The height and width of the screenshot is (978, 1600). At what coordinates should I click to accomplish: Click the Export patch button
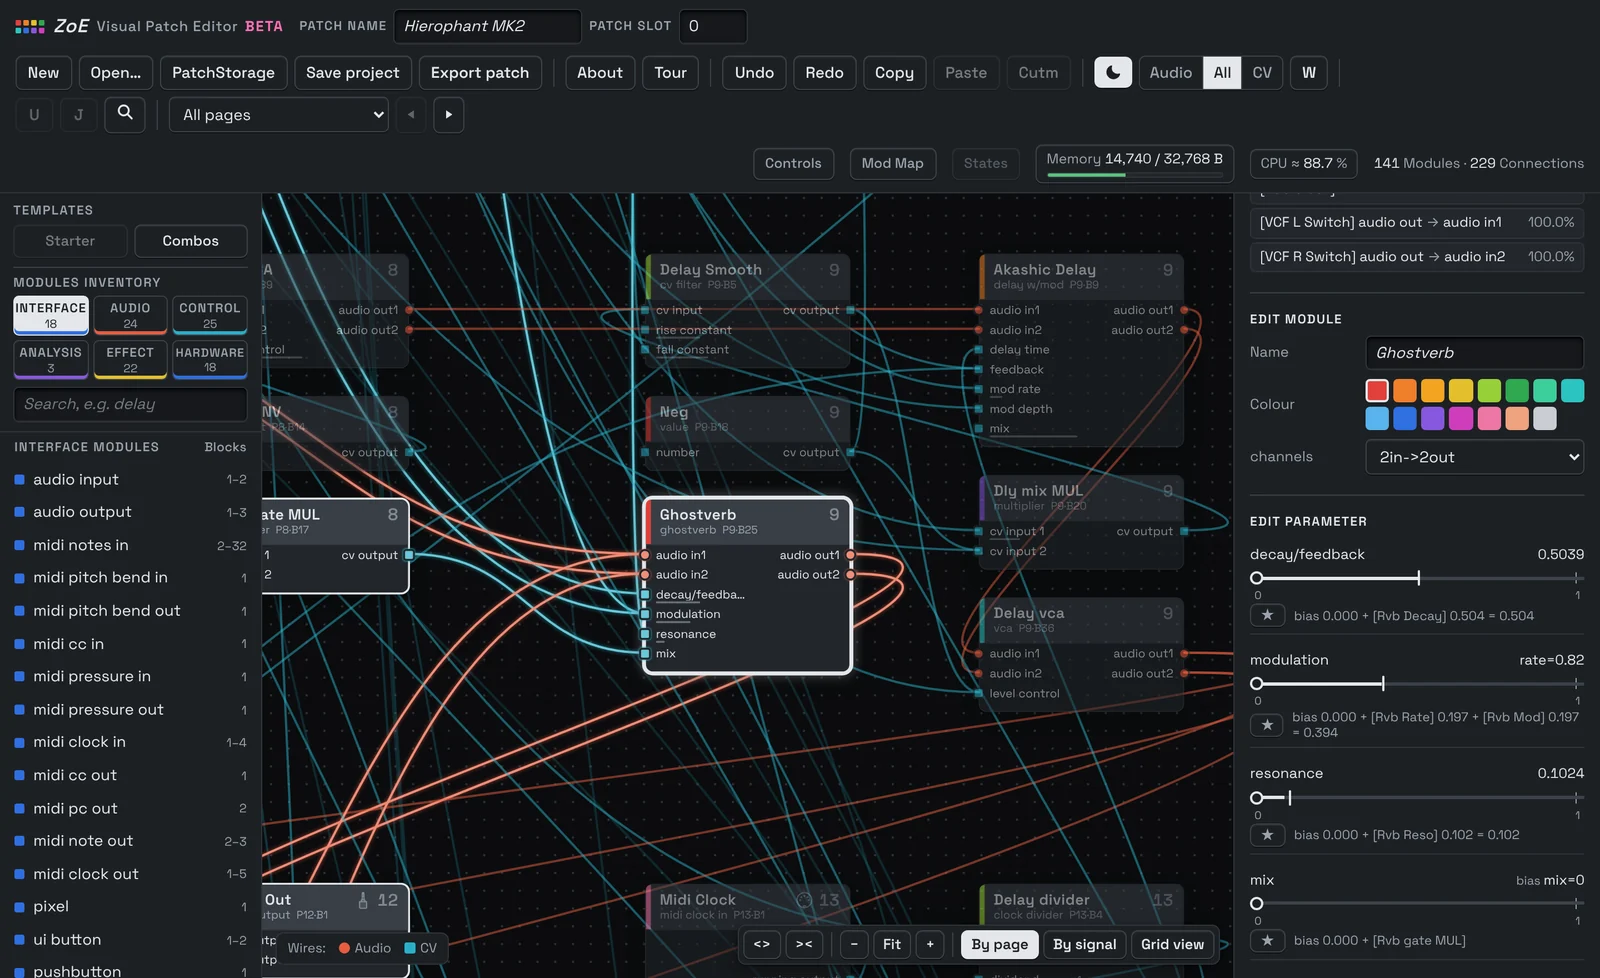(480, 73)
